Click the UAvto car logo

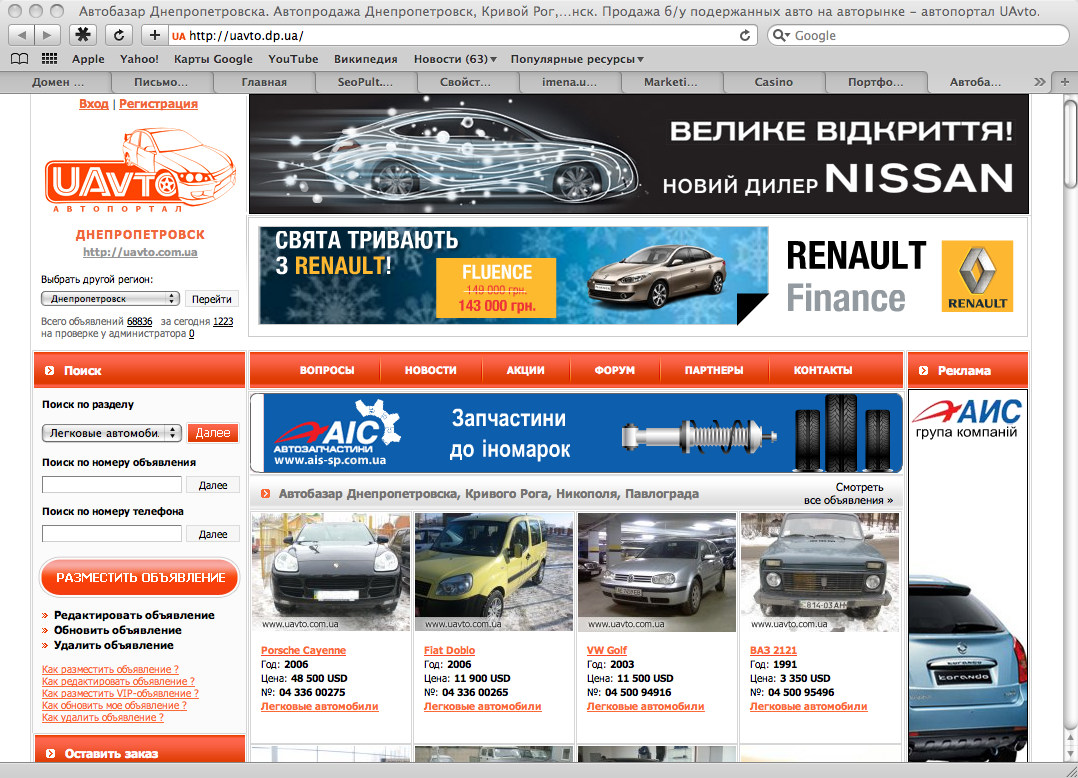[x=140, y=170]
